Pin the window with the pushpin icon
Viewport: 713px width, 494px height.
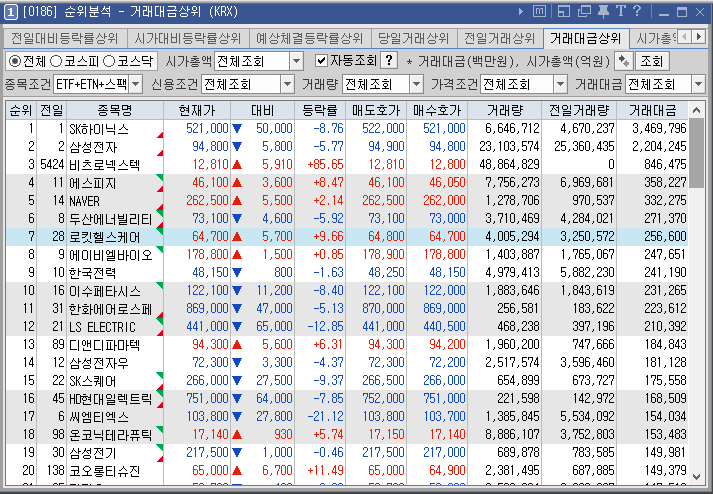click(x=603, y=11)
